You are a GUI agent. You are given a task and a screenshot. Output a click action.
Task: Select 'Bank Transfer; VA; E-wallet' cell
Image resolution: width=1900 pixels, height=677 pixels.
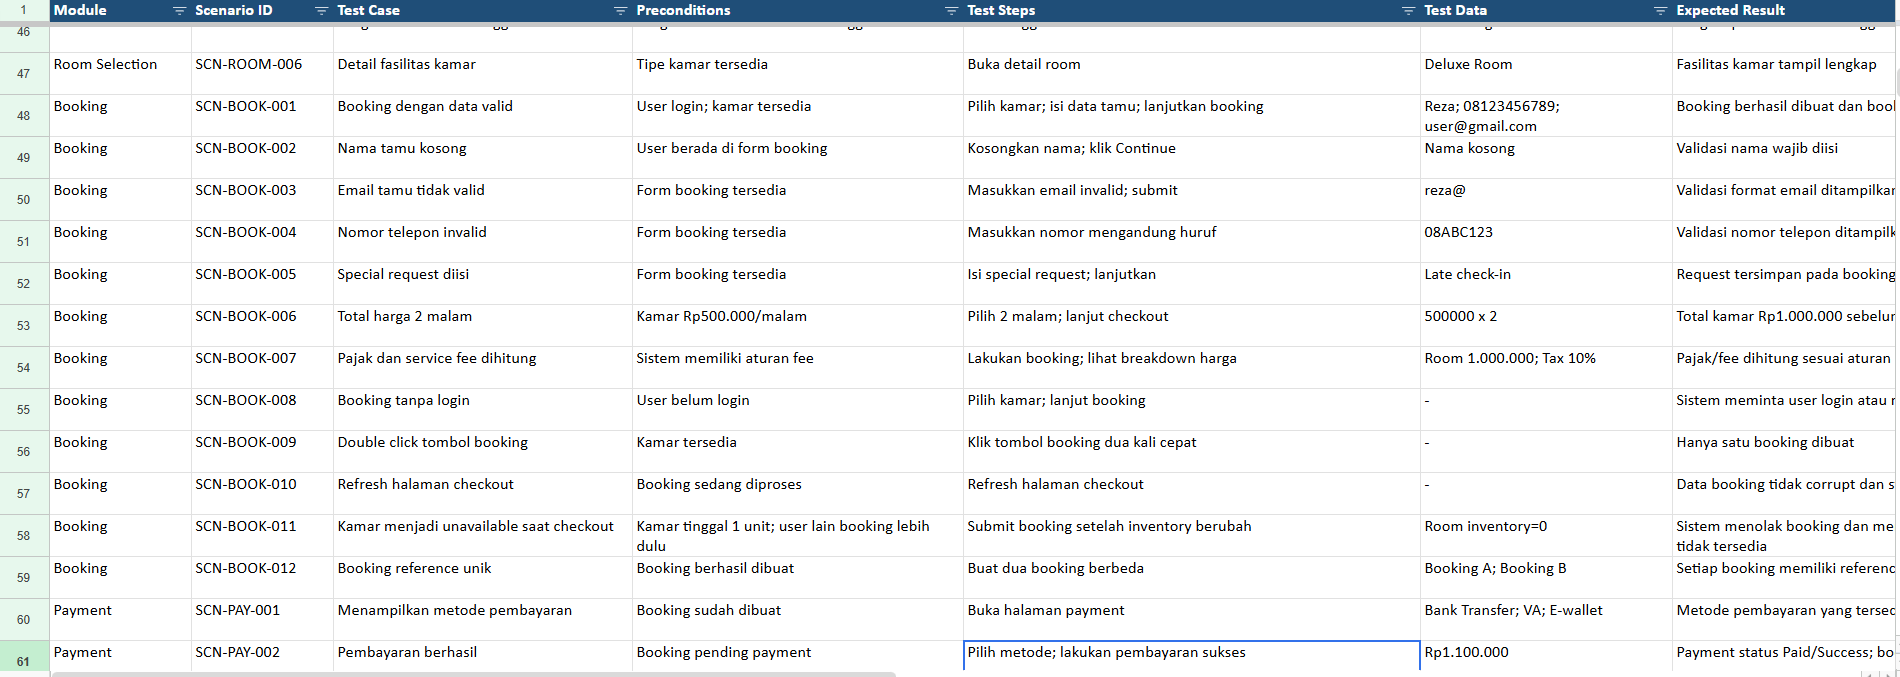tap(1546, 620)
